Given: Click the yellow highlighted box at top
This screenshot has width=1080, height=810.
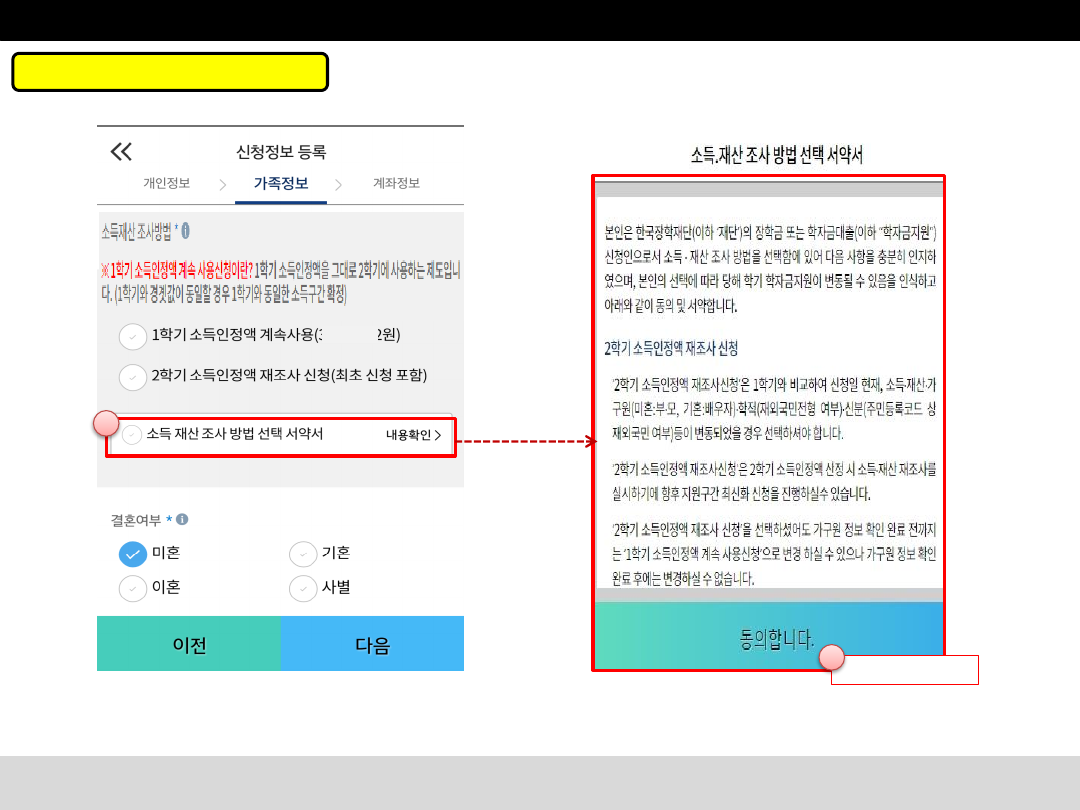Looking at the screenshot, I should [x=170, y=72].
